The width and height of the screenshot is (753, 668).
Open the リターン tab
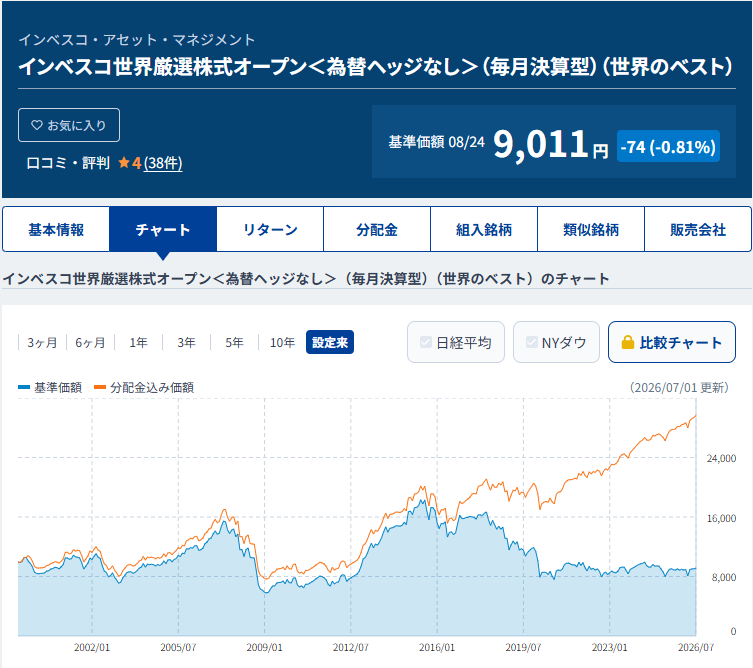click(x=270, y=229)
